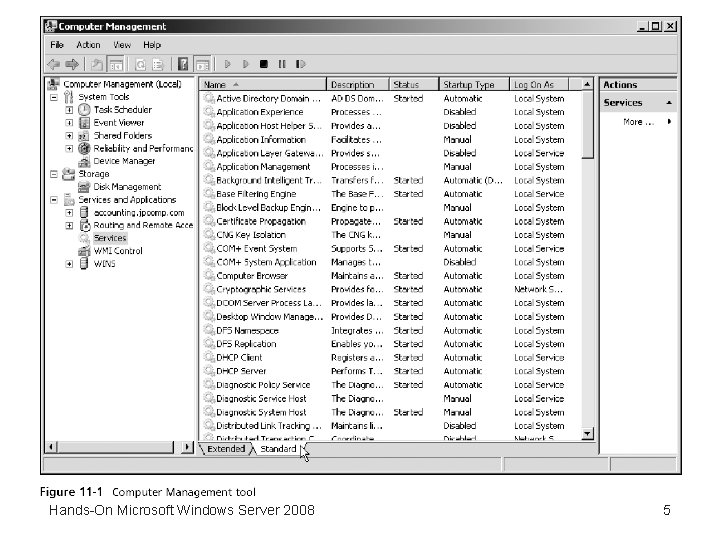This screenshot has height=540, width=720.
Task: Select Services in the console tree
Action: click(x=110, y=238)
